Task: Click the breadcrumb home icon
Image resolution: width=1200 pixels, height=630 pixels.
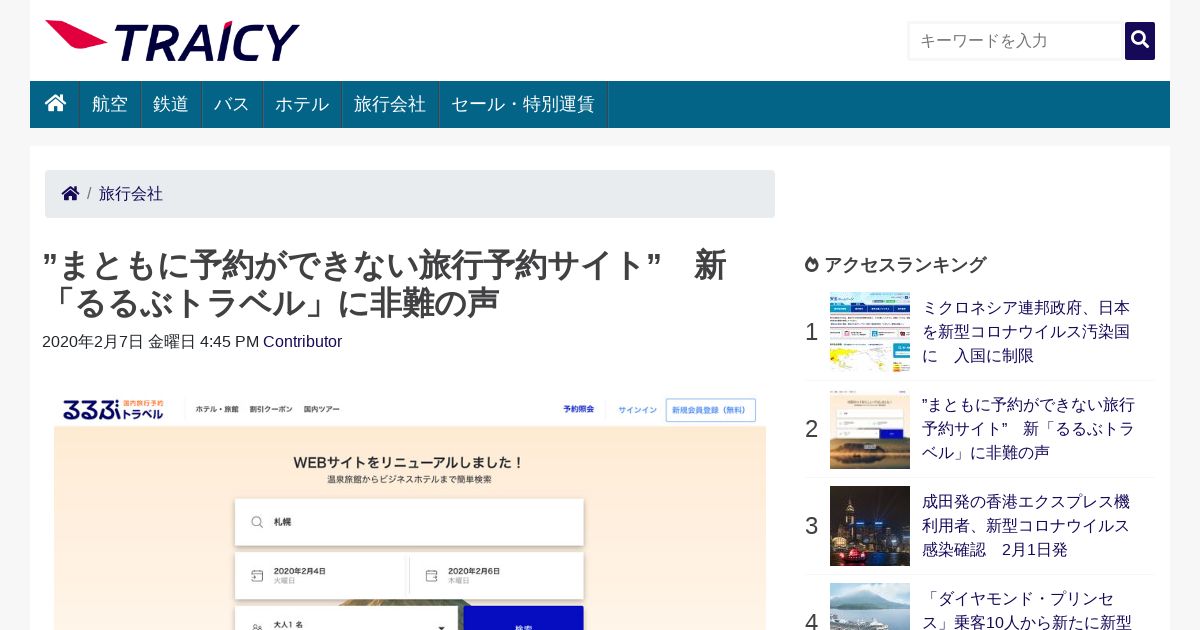Action: pyautogui.click(x=70, y=194)
